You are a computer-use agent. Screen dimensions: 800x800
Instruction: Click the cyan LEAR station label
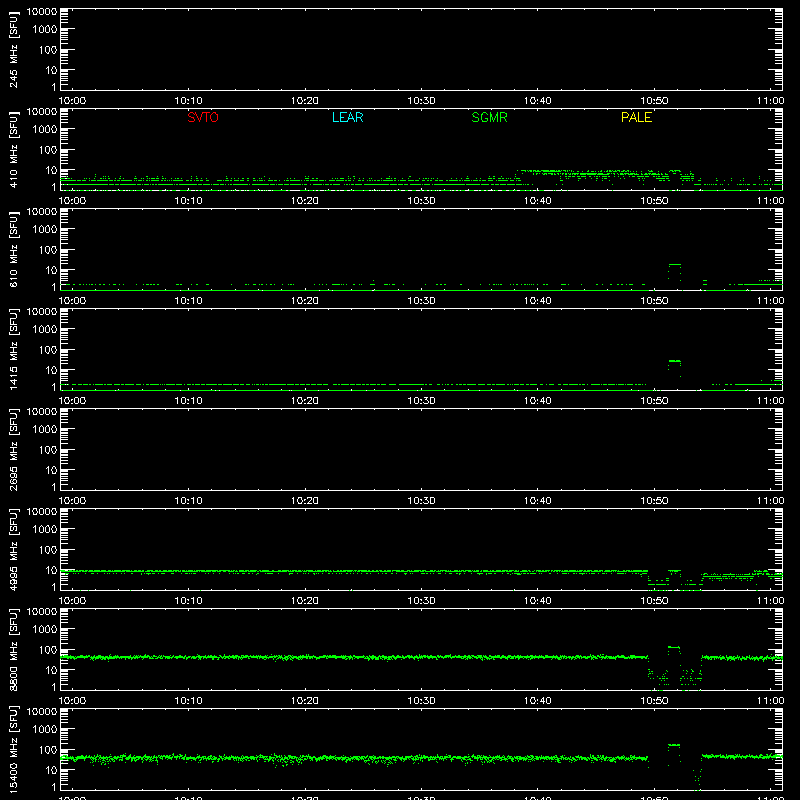click(x=347, y=117)
